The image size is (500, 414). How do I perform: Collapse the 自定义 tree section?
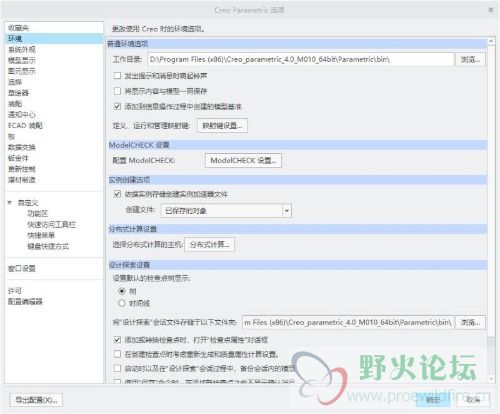[x=10, y=202]
